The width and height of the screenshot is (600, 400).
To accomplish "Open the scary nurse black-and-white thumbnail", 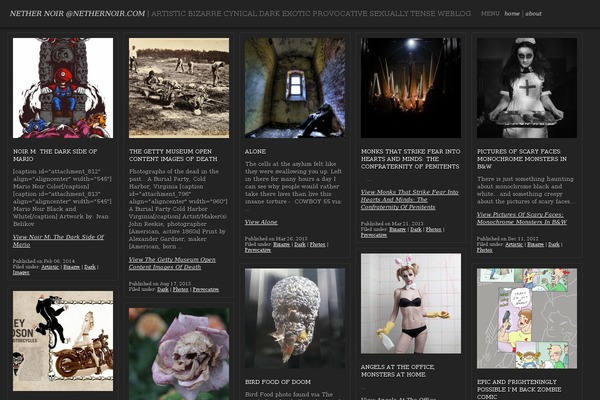I will 527,88.
